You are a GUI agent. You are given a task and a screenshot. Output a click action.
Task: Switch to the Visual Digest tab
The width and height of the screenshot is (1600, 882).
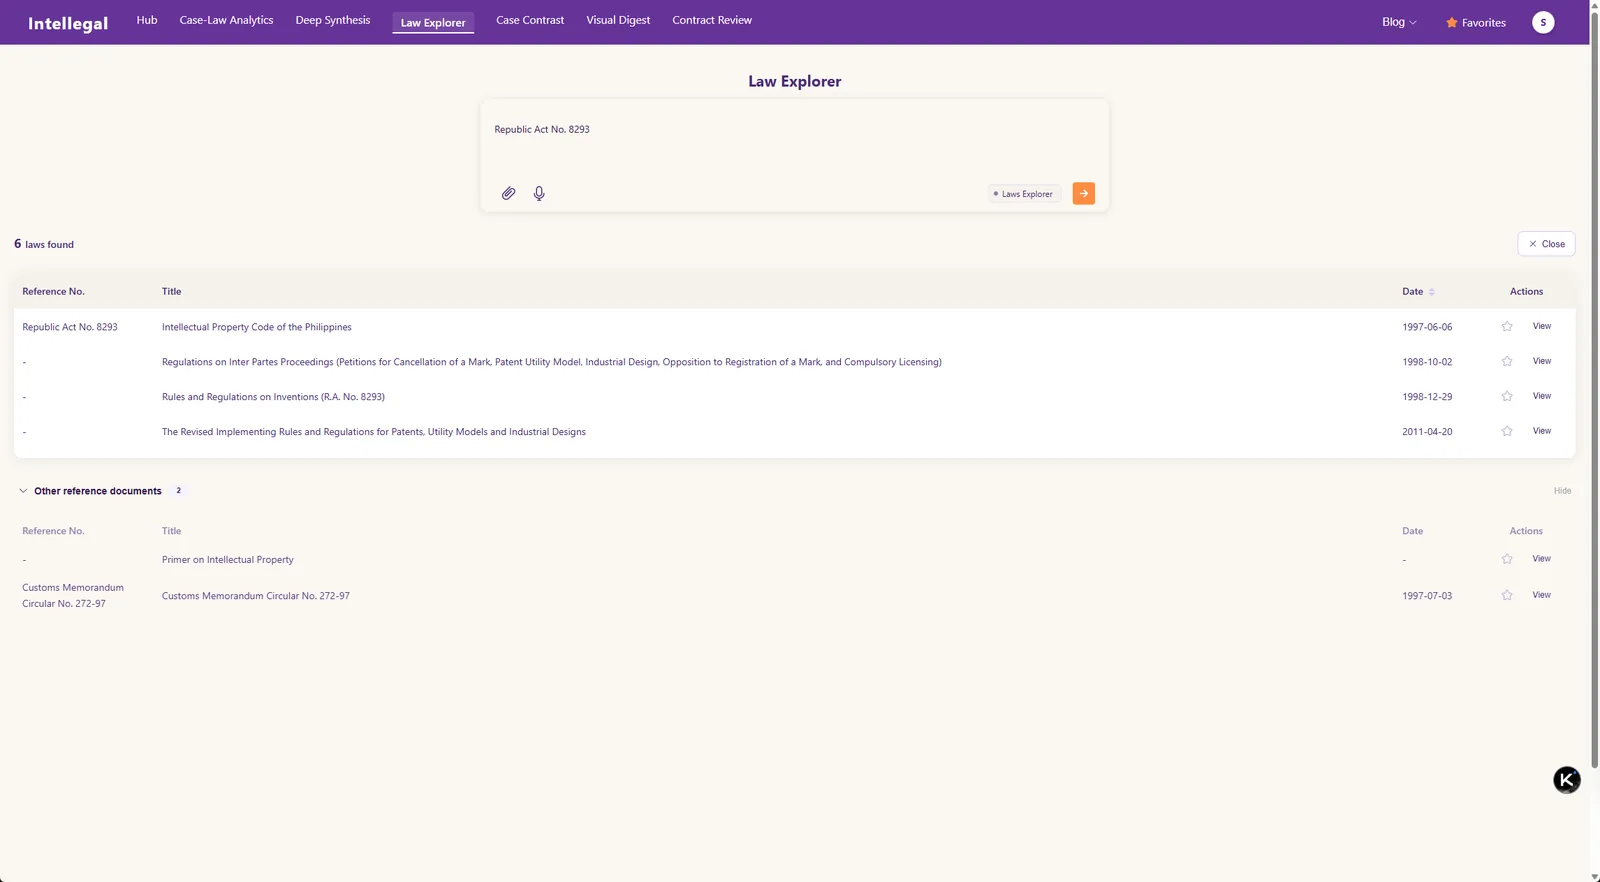pyautogui.click(x=618, y=20)
